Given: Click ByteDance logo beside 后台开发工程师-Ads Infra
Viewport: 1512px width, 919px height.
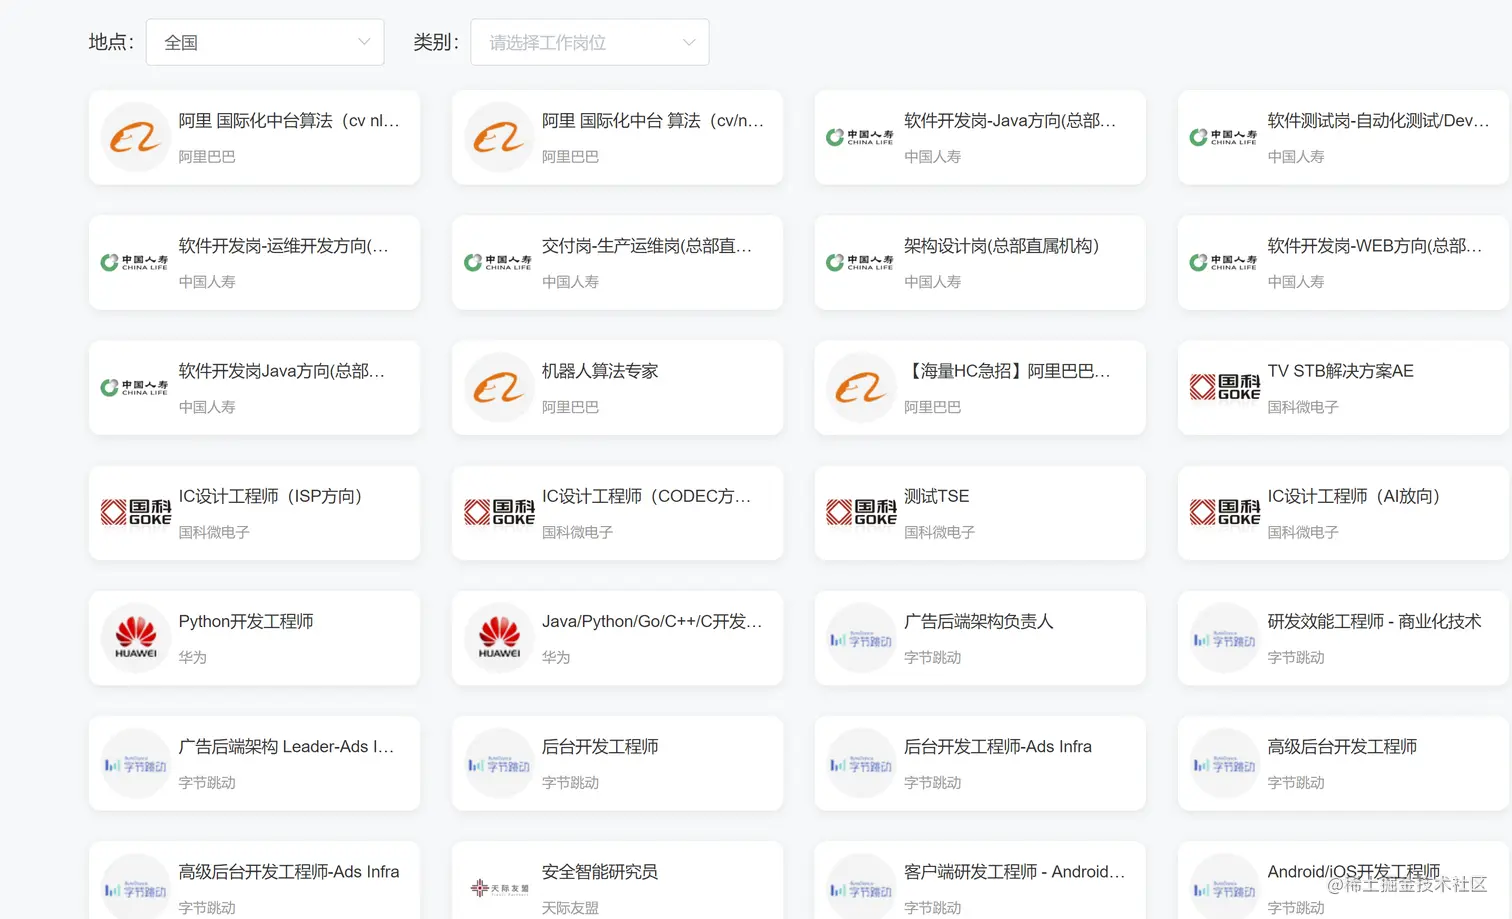Looking at the screenshot, I should 861,763.
